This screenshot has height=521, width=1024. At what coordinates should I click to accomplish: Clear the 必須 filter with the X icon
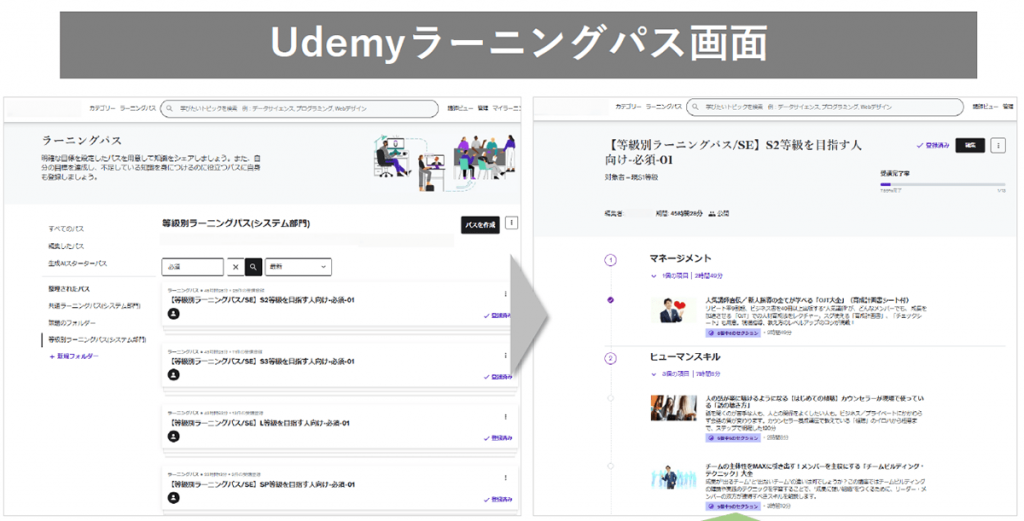(236, 267)
